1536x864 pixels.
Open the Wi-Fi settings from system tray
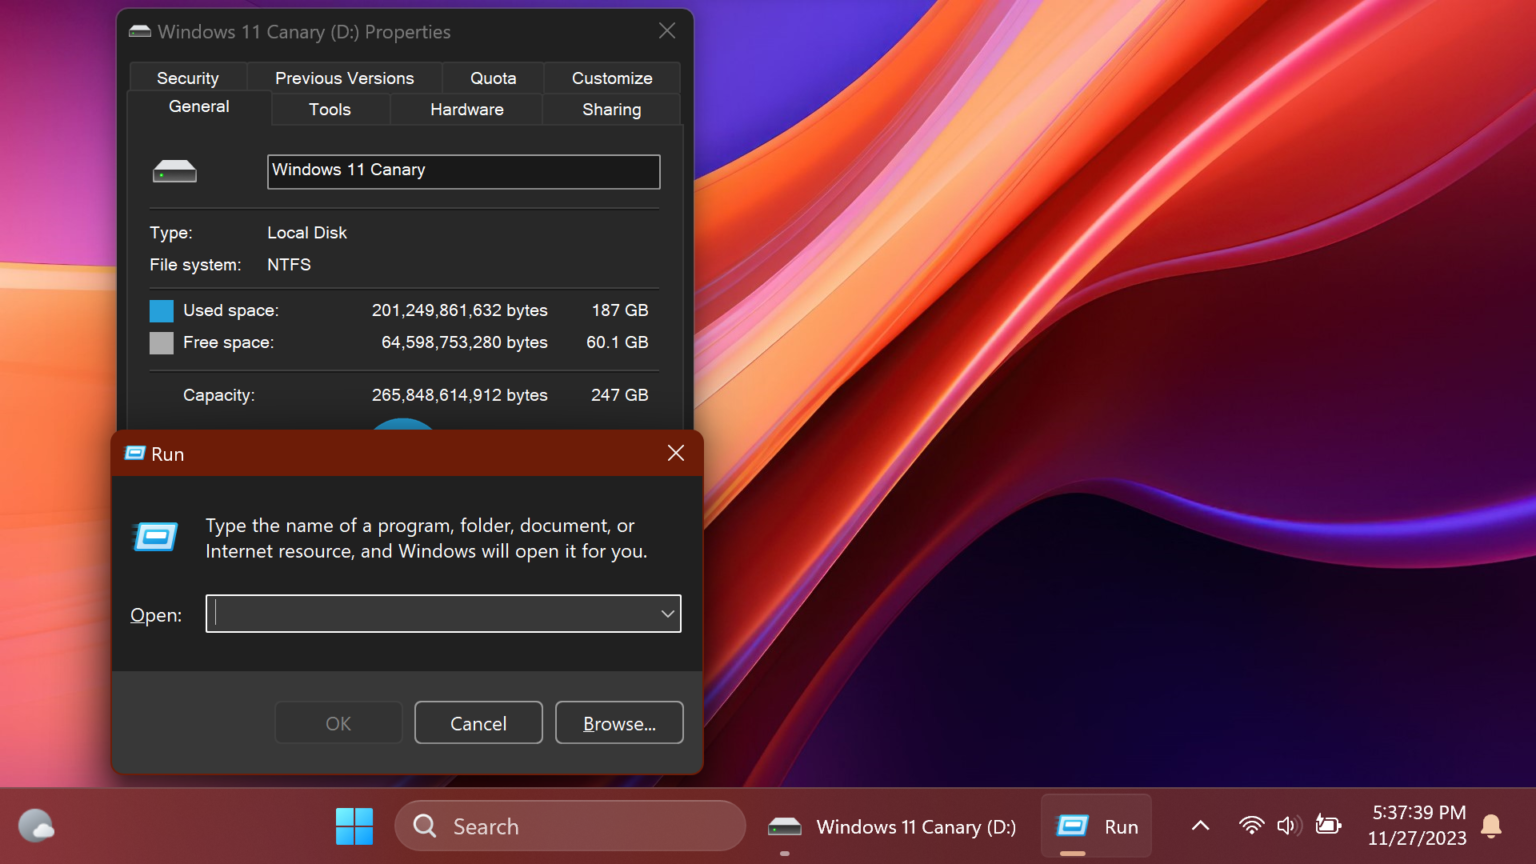pos(1251,825)
